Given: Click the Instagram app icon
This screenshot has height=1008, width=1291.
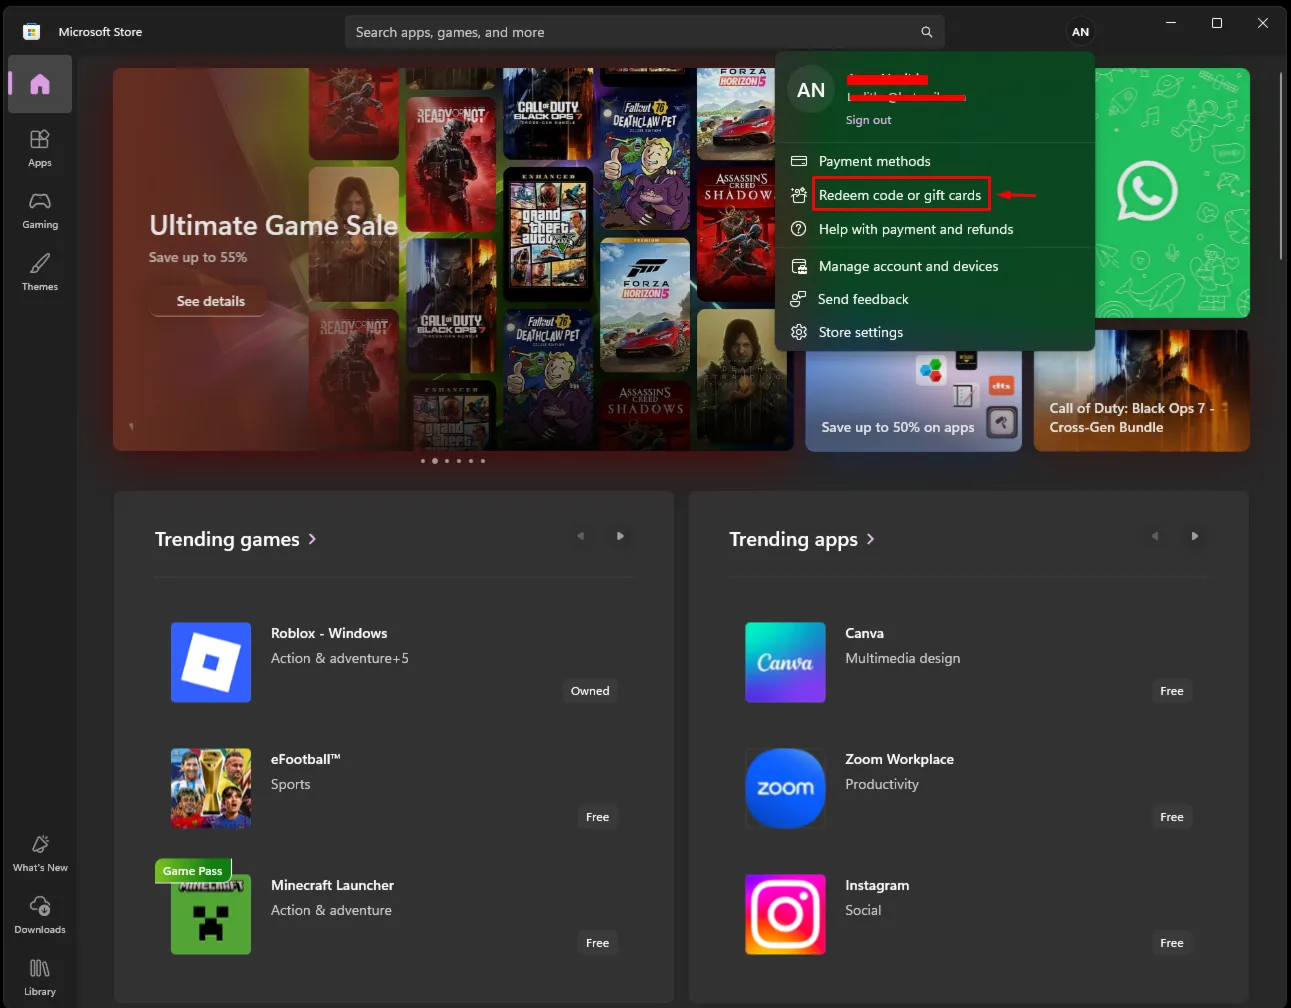Looking at the screenshot, I should click(x=785, y=914).
